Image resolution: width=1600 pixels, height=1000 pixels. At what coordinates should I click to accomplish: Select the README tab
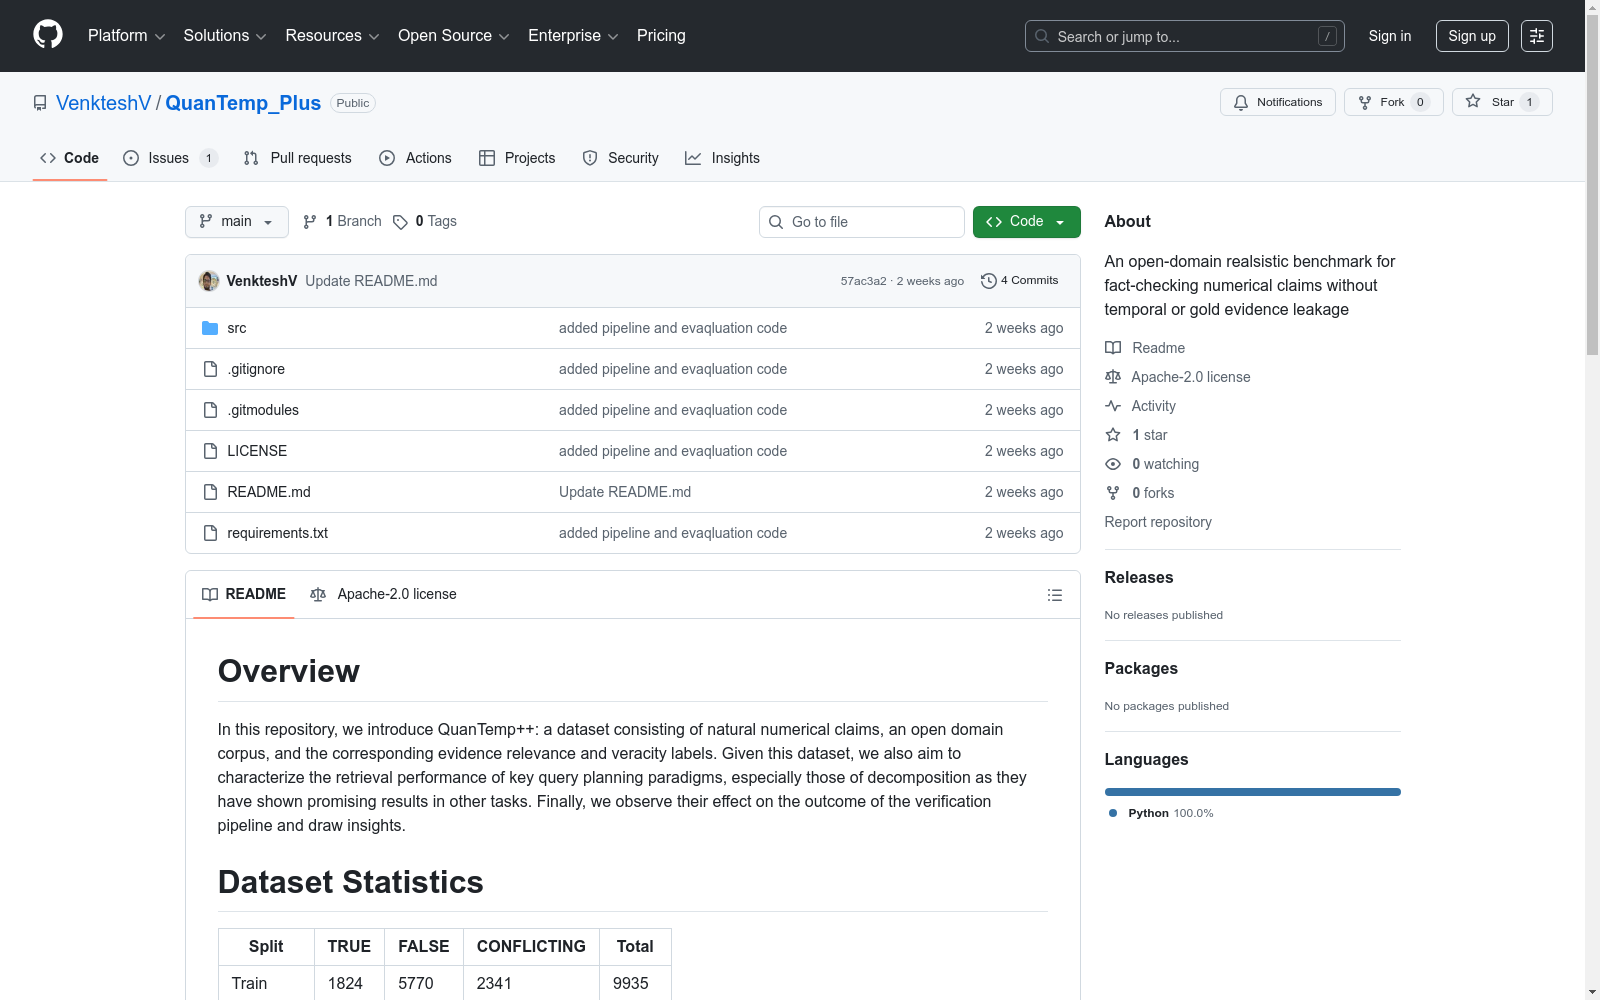(244, 595)
